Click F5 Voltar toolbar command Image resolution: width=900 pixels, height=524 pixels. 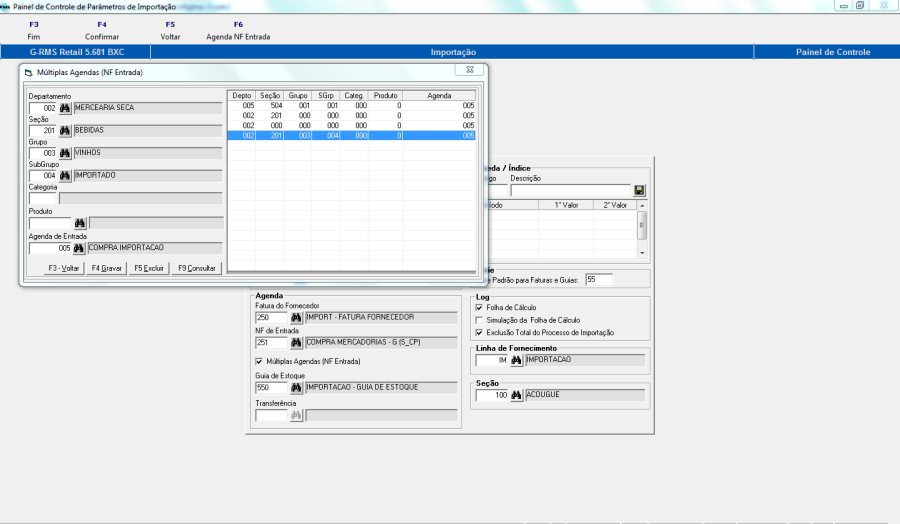pyautogui.click(x=170, y=30)
